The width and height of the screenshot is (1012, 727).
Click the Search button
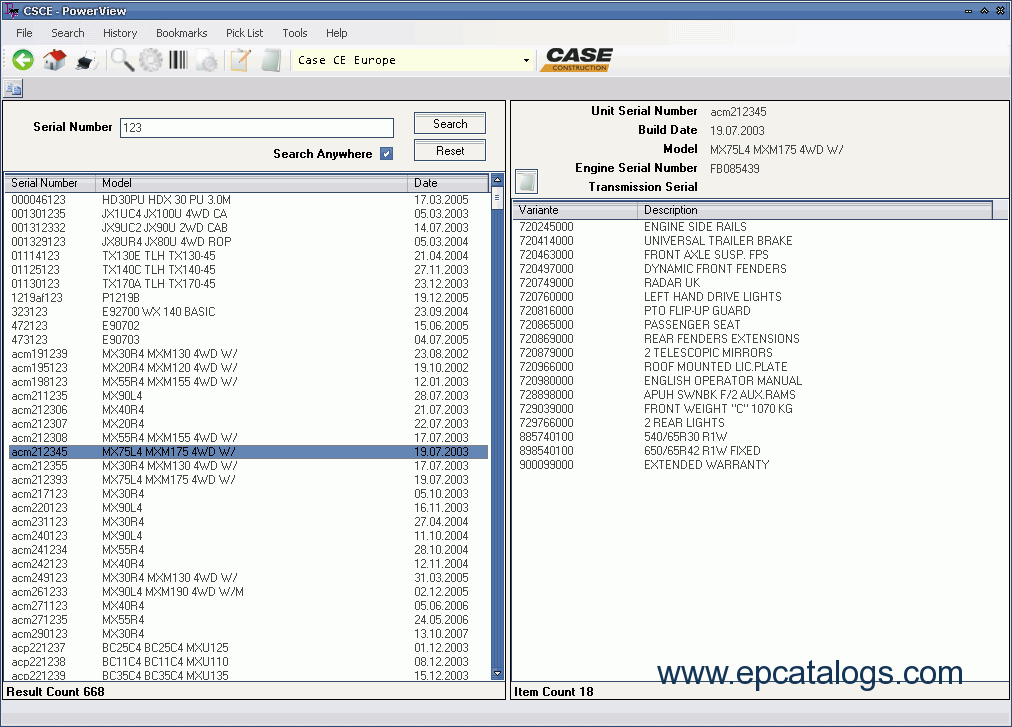450,123
